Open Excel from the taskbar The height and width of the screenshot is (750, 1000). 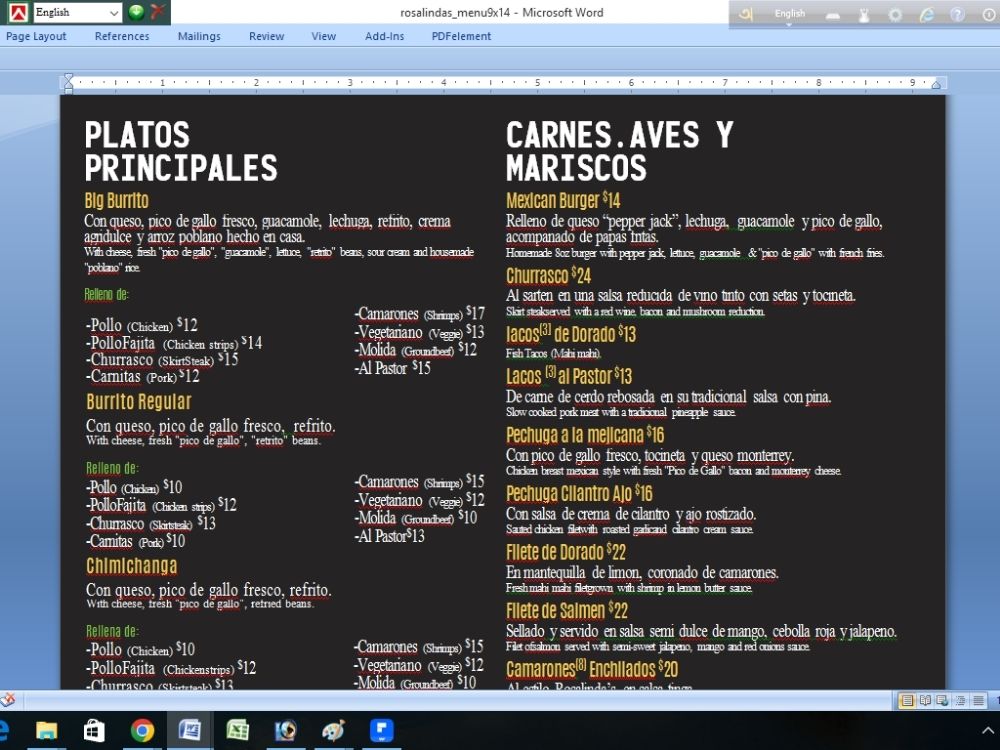[x=237, y=730]
